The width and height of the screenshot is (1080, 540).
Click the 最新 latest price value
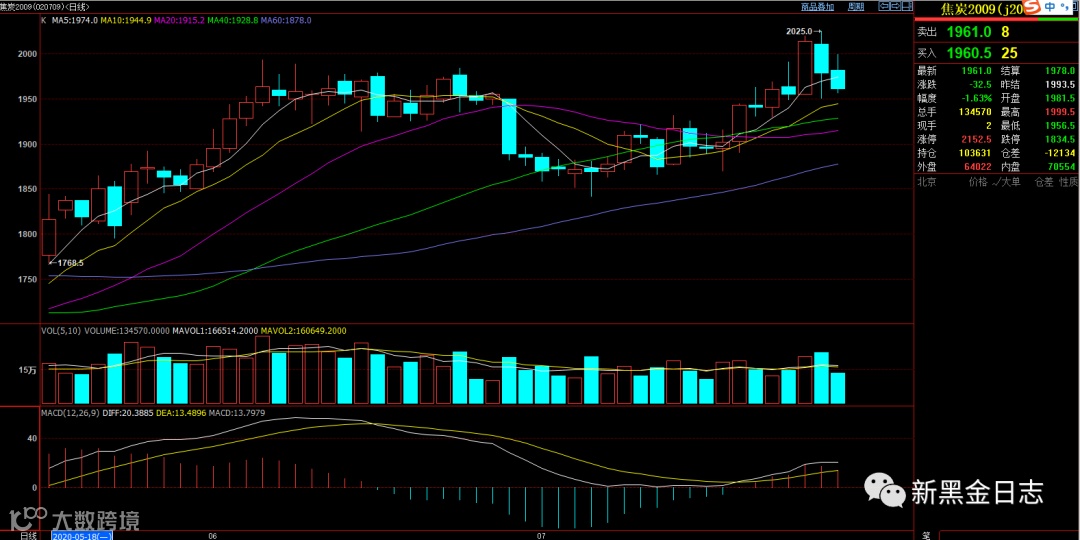tap(977, 71)
